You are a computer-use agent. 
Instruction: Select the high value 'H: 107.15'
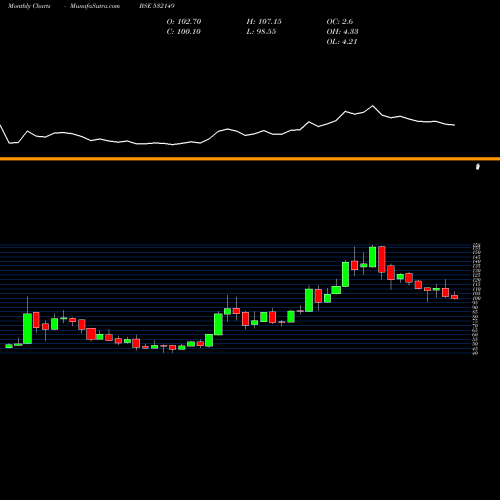(x=264, y=22)
